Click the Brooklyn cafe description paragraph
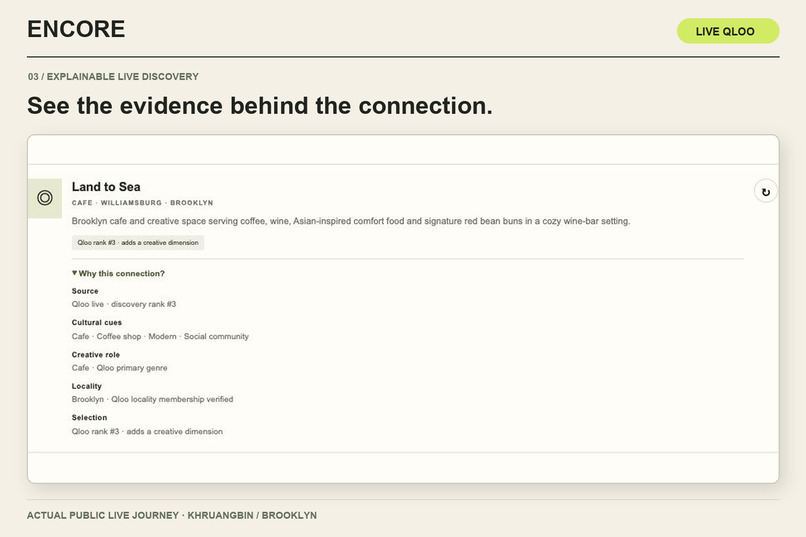Screen dimensions: 806x537 click(x=351, y=221)
